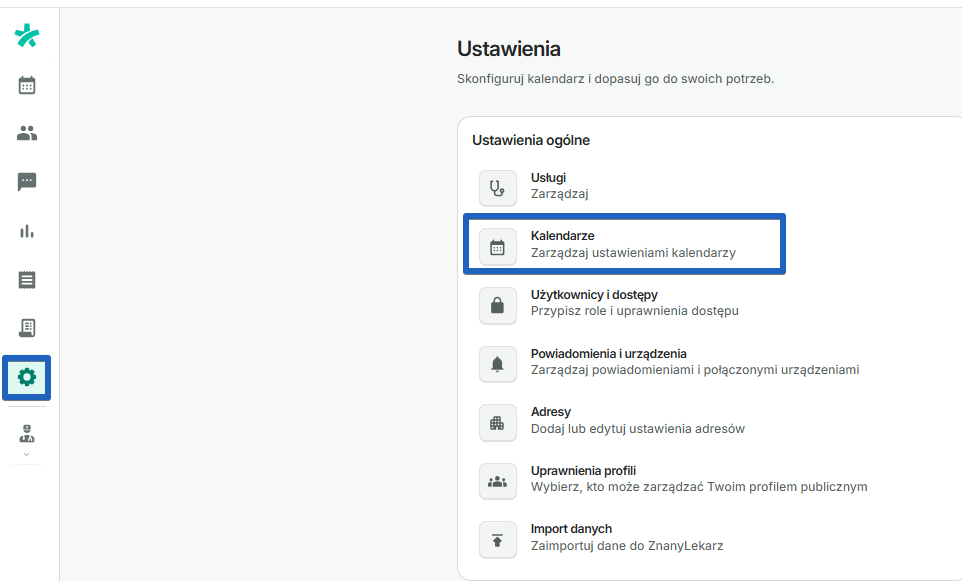962x581 pixels.
Task: Open the invoices receipt icon in the sidebar
Action: pyautogui.click(x=26, y=279)
